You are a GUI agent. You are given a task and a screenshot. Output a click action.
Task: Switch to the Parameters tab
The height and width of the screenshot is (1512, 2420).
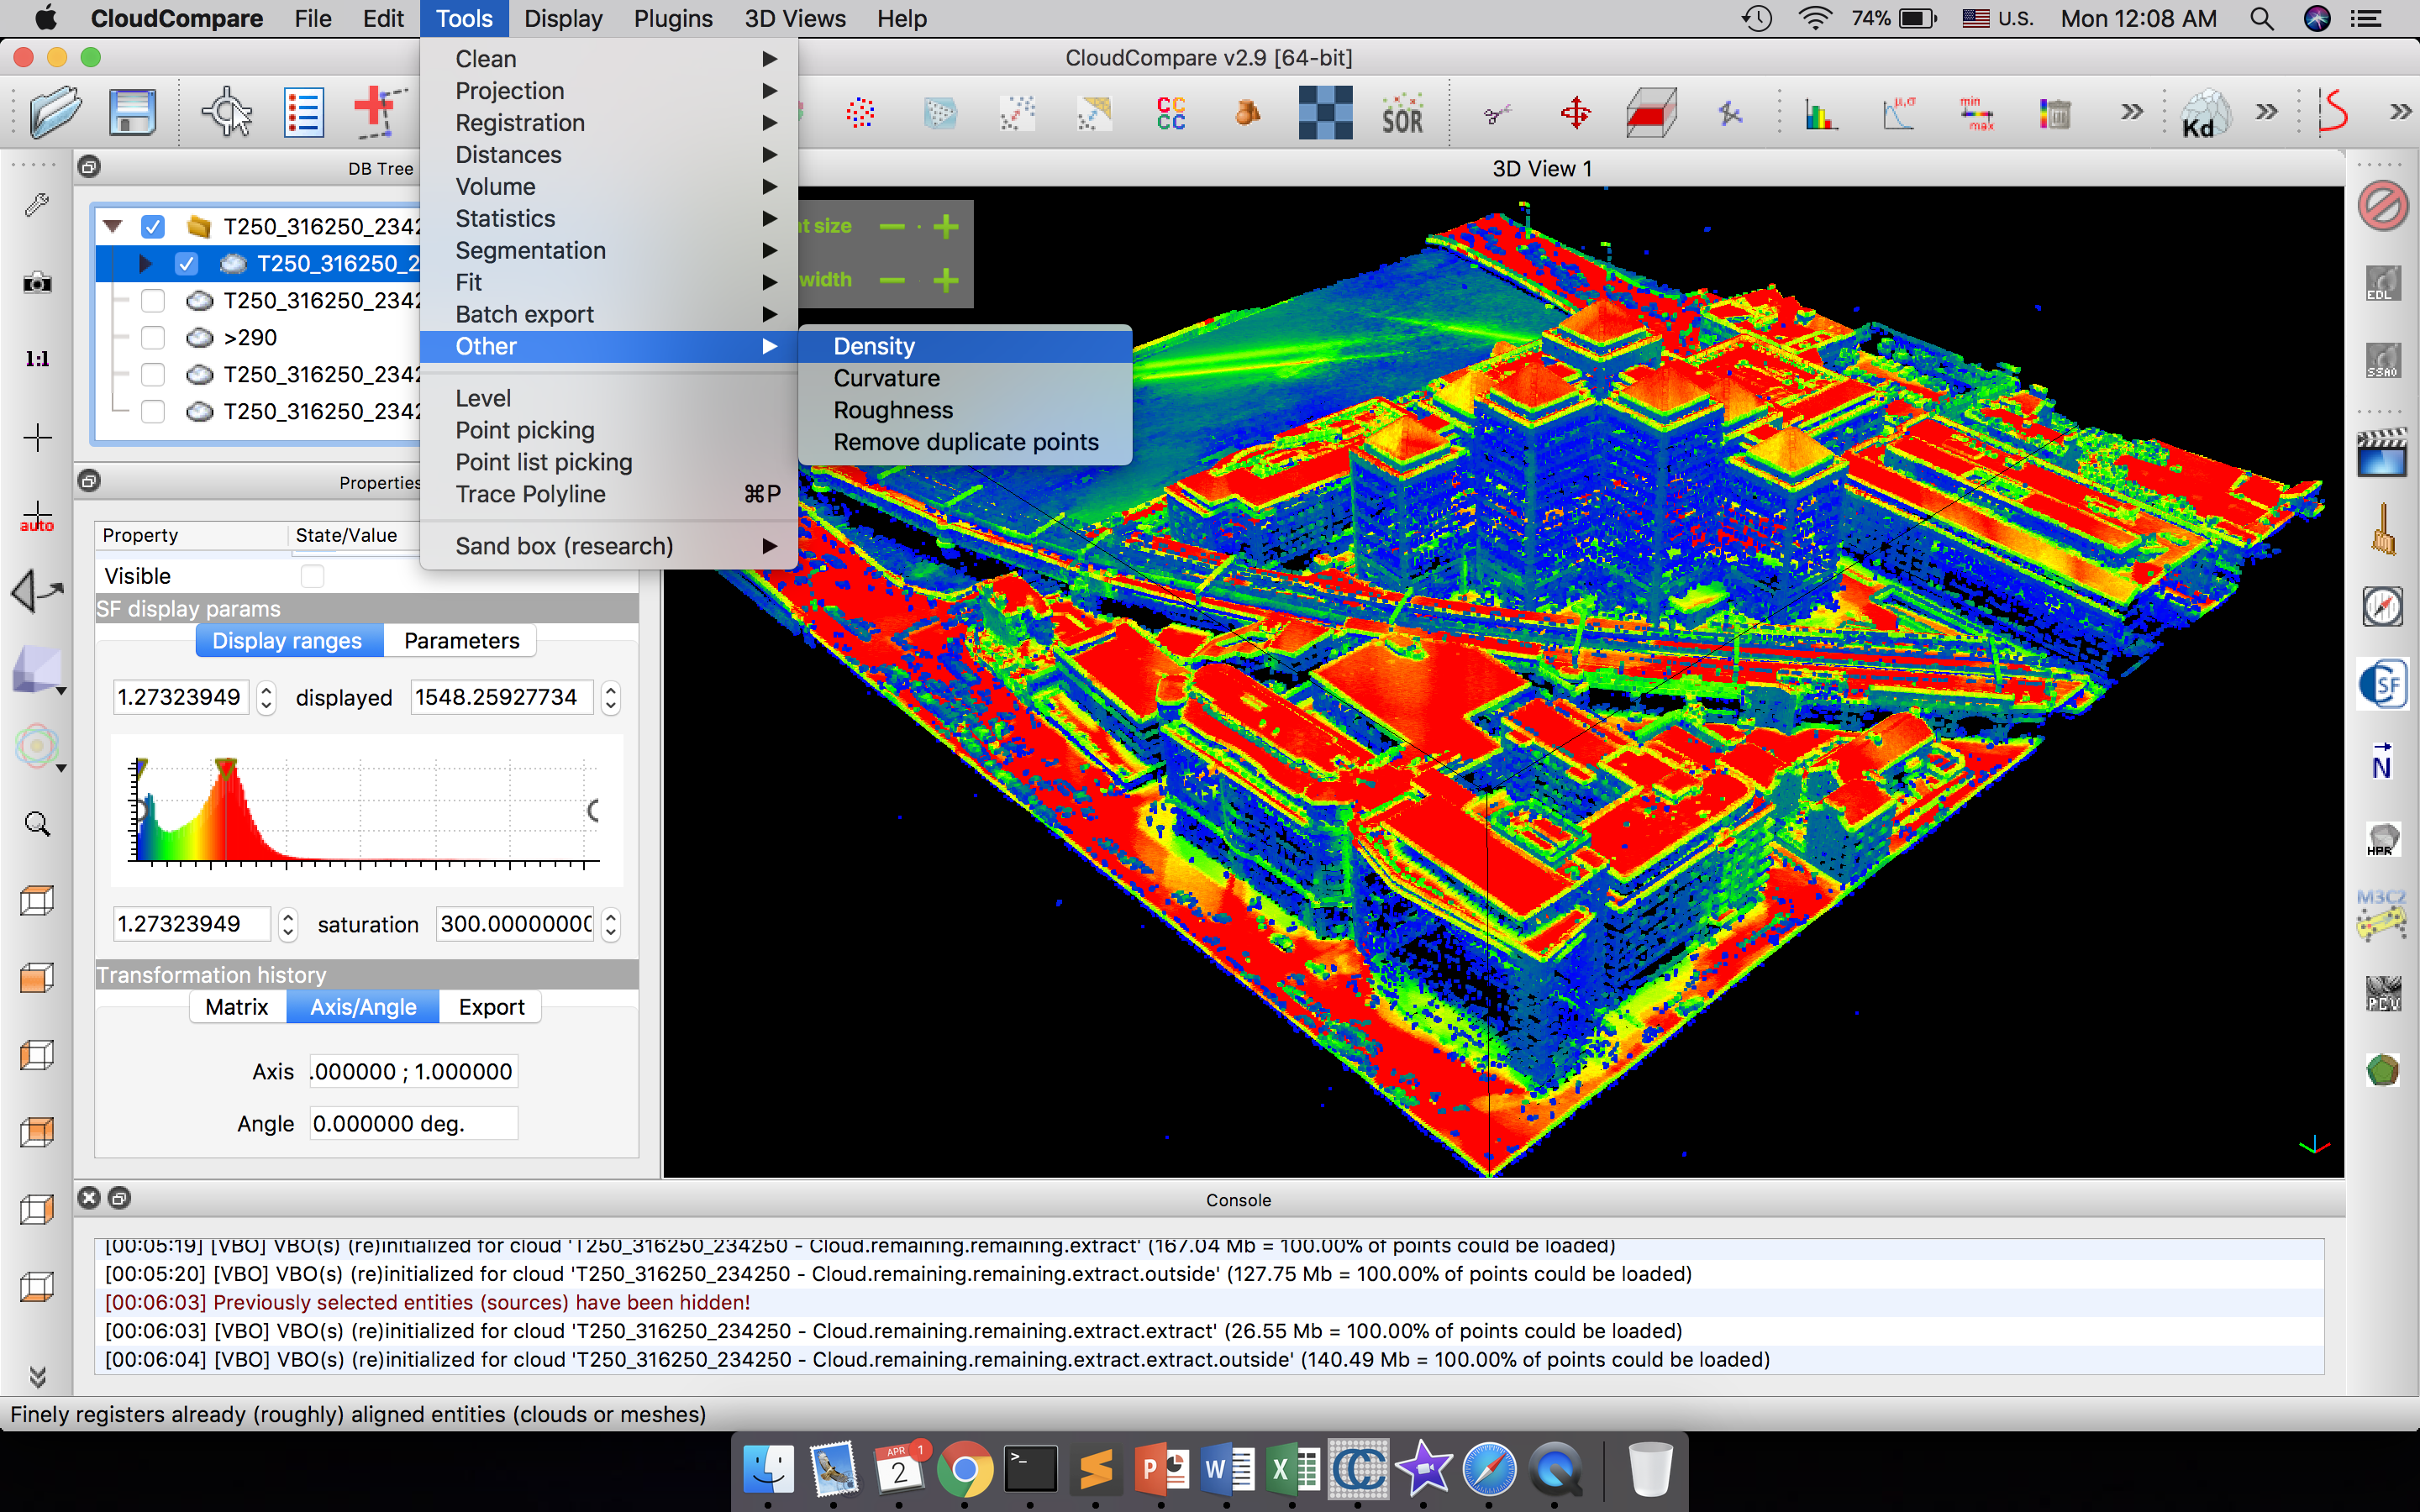tap(461, 641)
